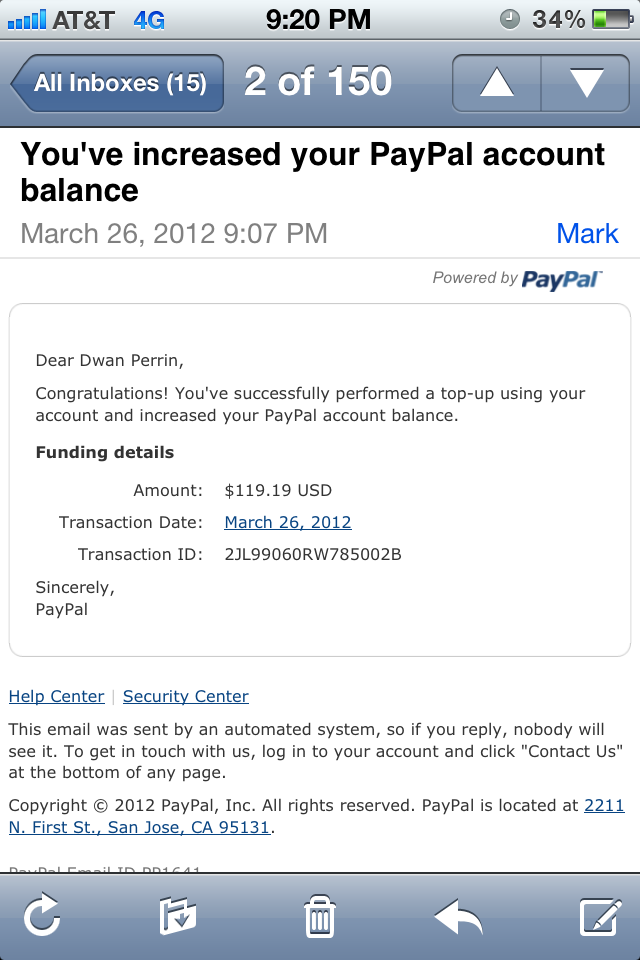
Task: Open the March 26, 2012 date link
Action: pyautogui.click(x=288, y=522)
